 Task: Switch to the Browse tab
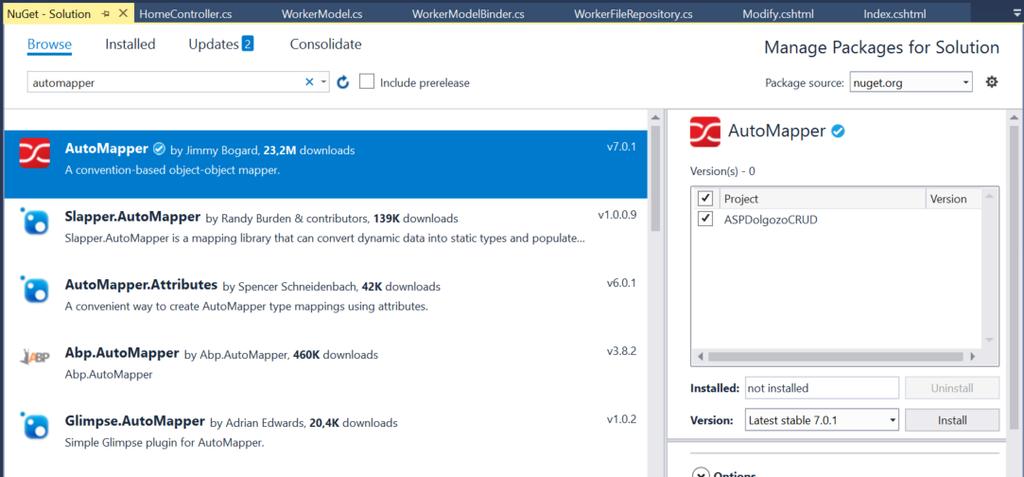(x=50, y=44)
